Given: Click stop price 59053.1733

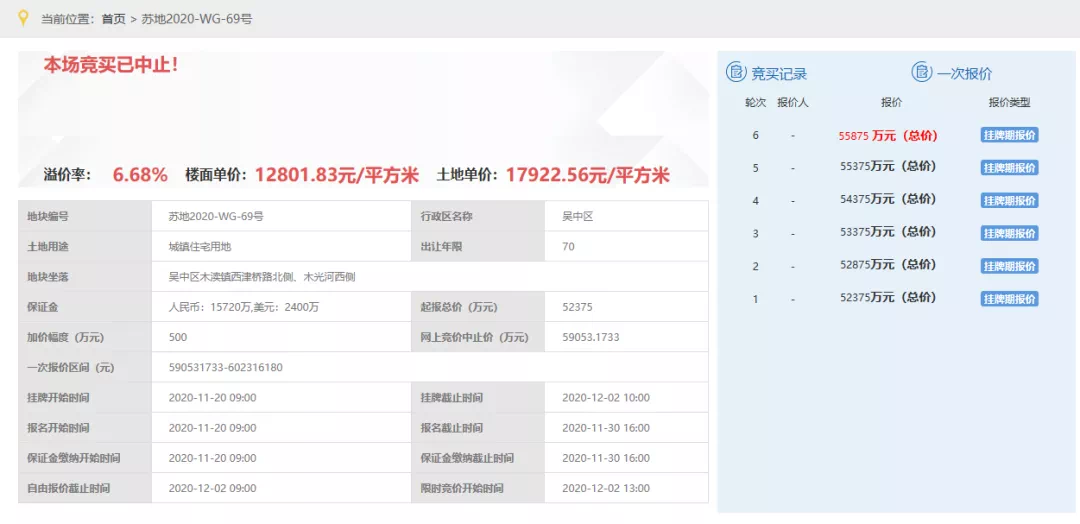Looking at the screenshot, I should tap(591, 337).
